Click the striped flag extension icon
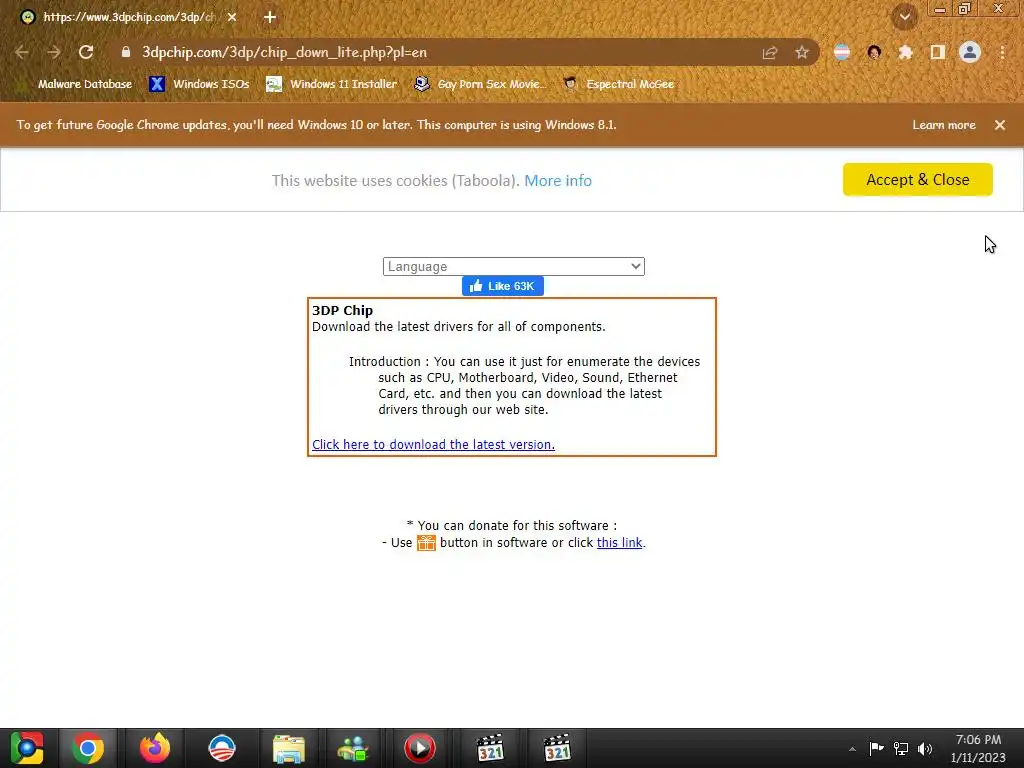Screen dimensions: 1024x768 tap(842, 52)
